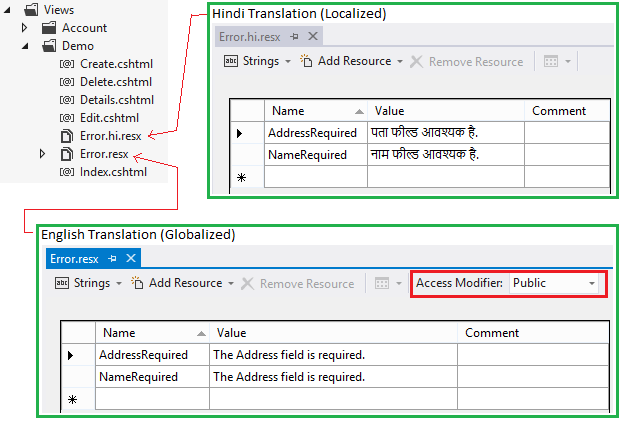Close the Error.hi.resx tab

point(313,36)
